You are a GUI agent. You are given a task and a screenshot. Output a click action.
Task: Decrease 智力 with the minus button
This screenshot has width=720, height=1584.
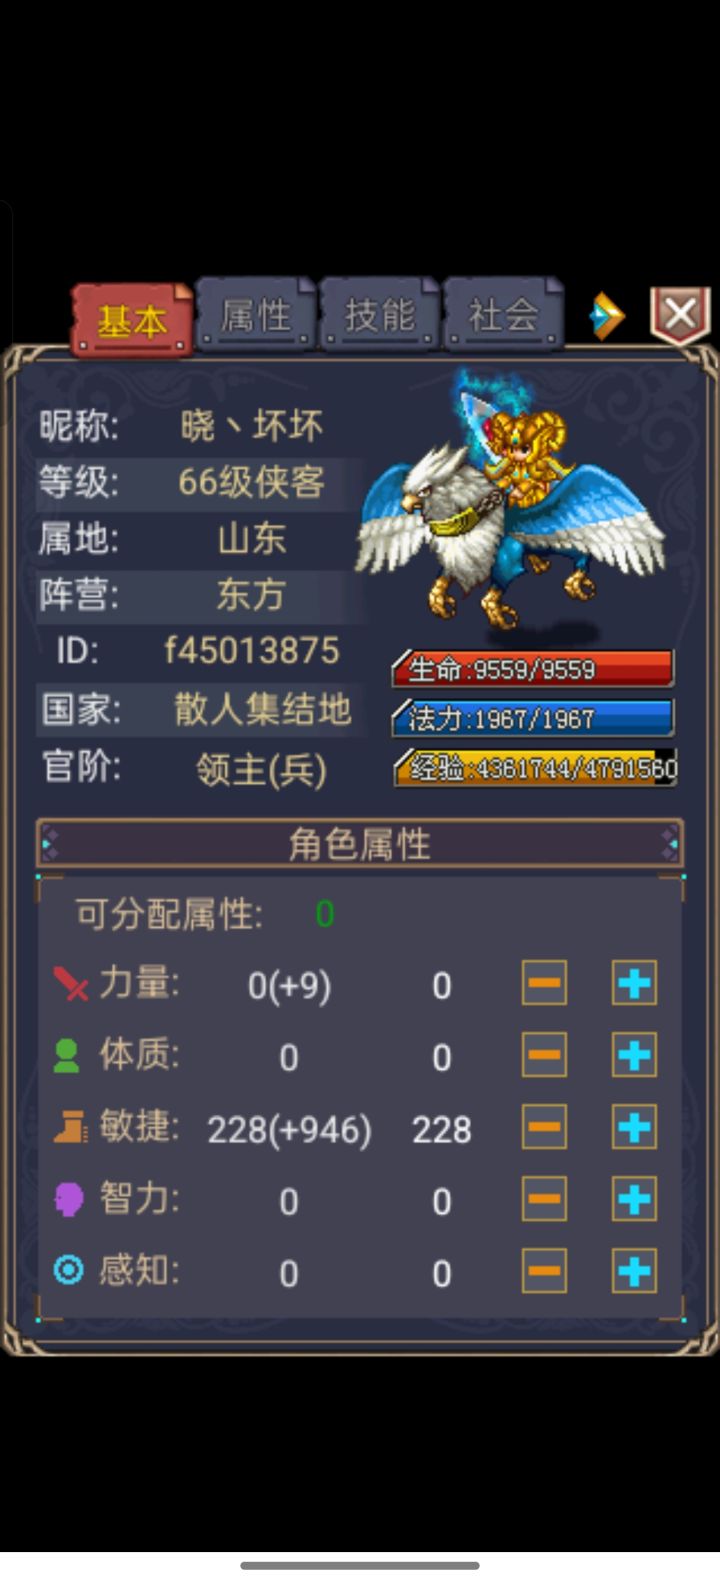[x=544, y=1199]
